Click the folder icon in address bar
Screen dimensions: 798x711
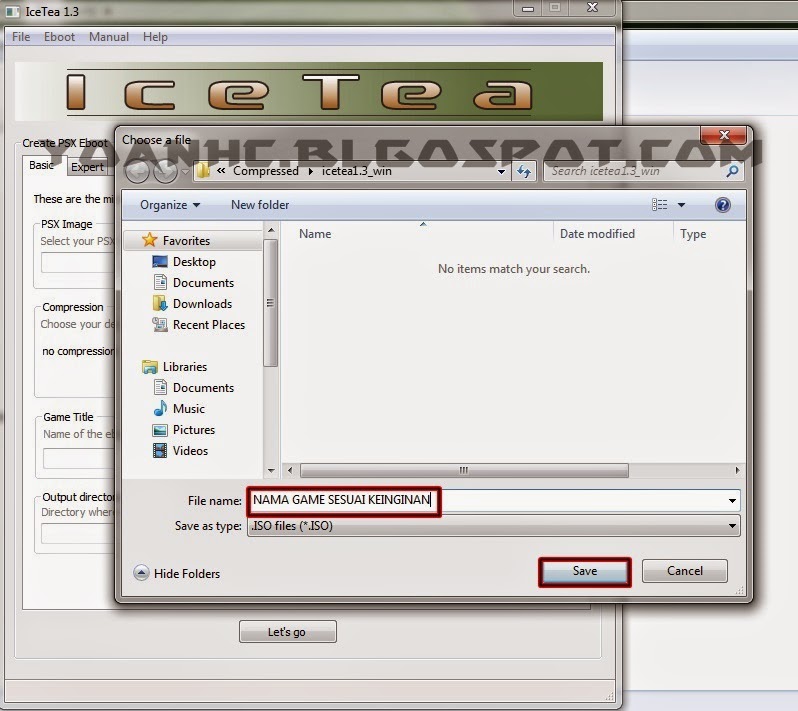[203, 171]
